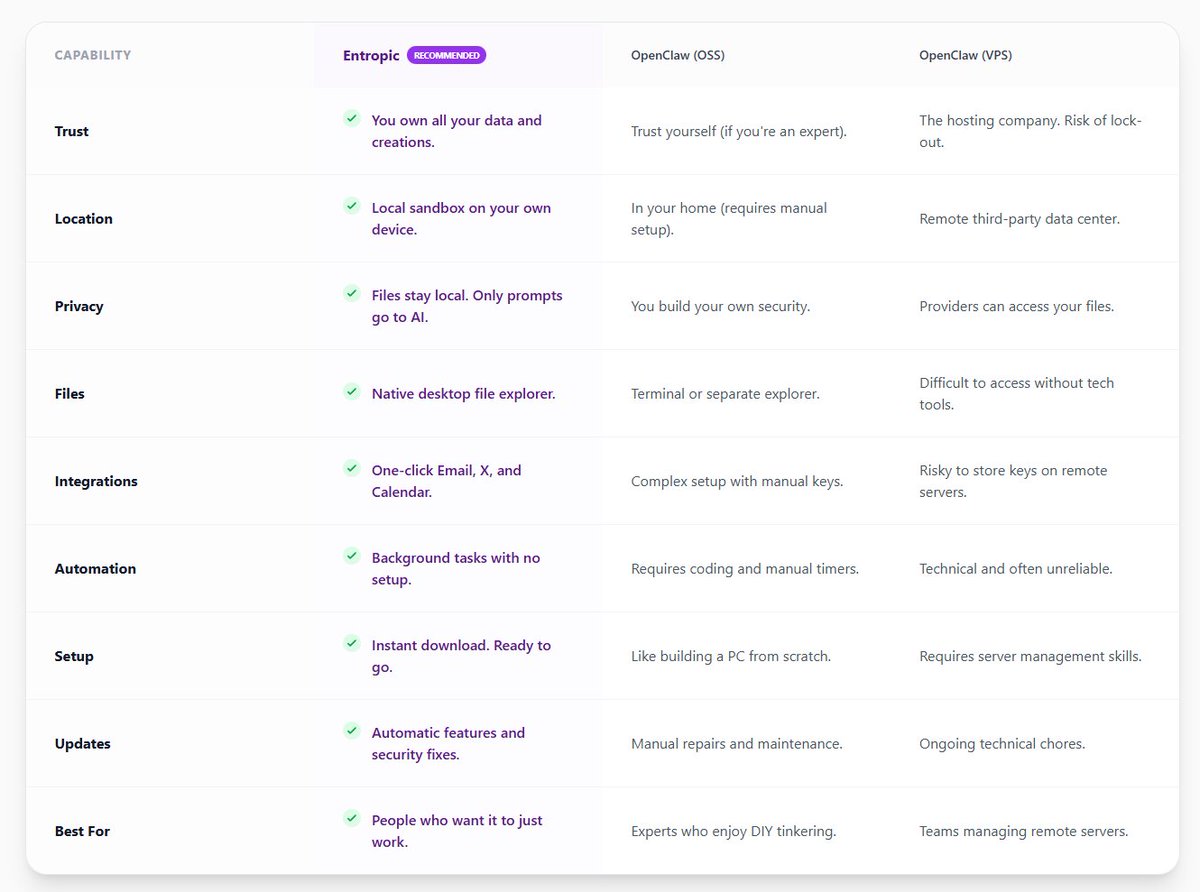Click 'Providers can access your files.'
Image resolution: width=1200 pixels, height=892 pixels.
tap(1016, 306)
